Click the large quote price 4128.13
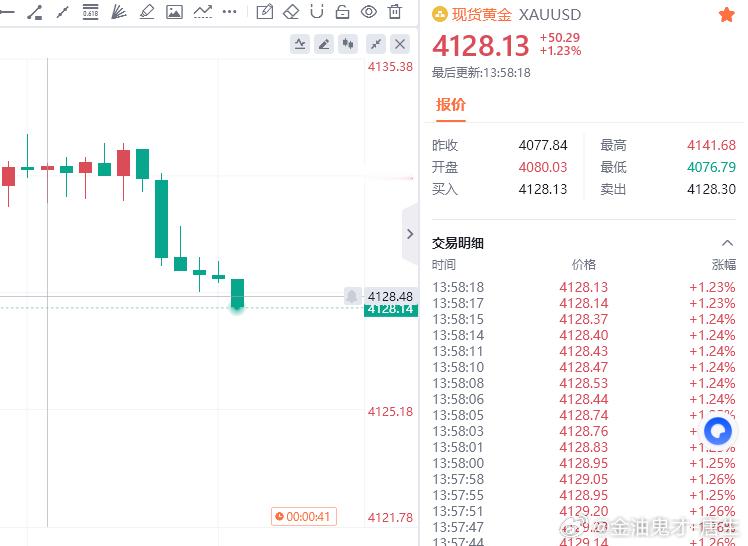The image size is (748, 546). coord(480,46)
